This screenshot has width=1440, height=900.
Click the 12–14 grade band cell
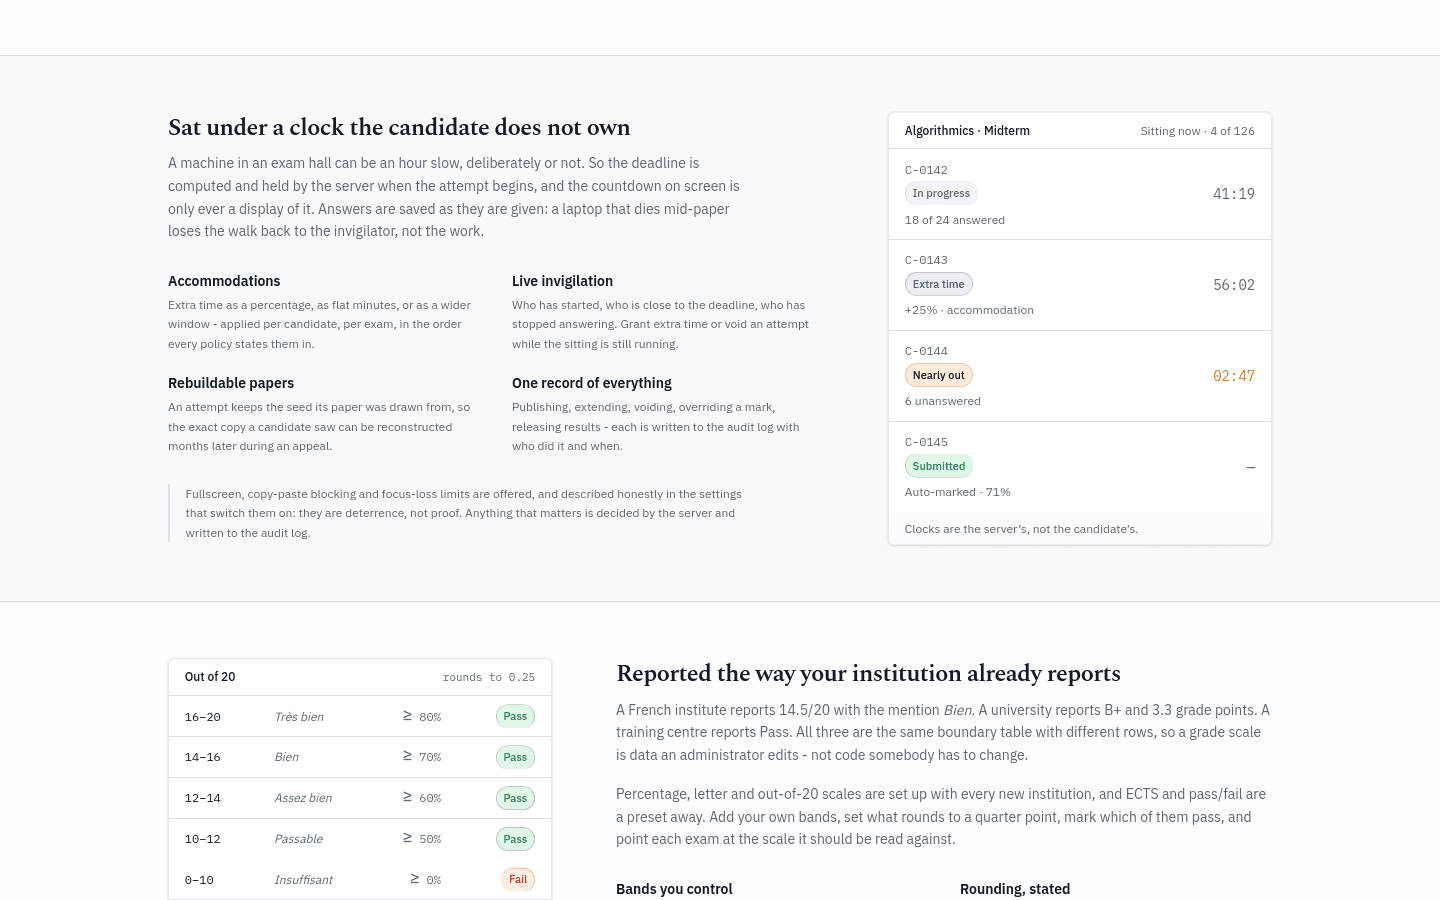[202, 798]
